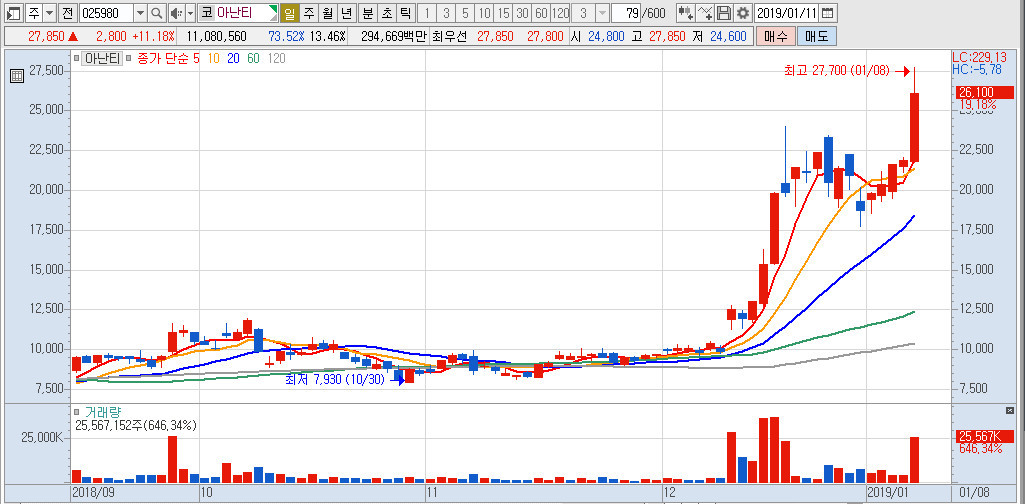Click the current price 27,850 value
Image resolution: width=1025 pixels, height=504 pixels.
coord(46,36)
